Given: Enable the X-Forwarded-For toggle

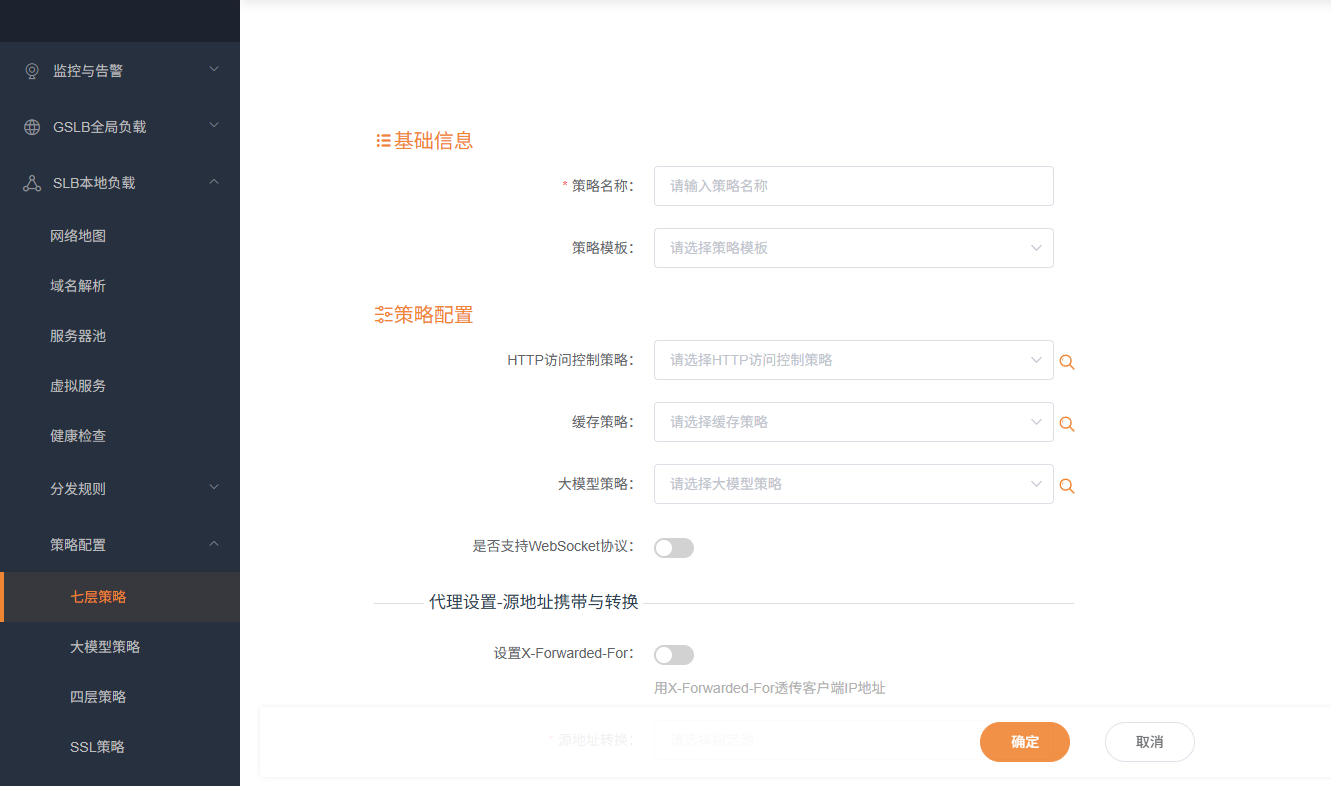Looking at the screenshot, I should (x=673, y=654).
